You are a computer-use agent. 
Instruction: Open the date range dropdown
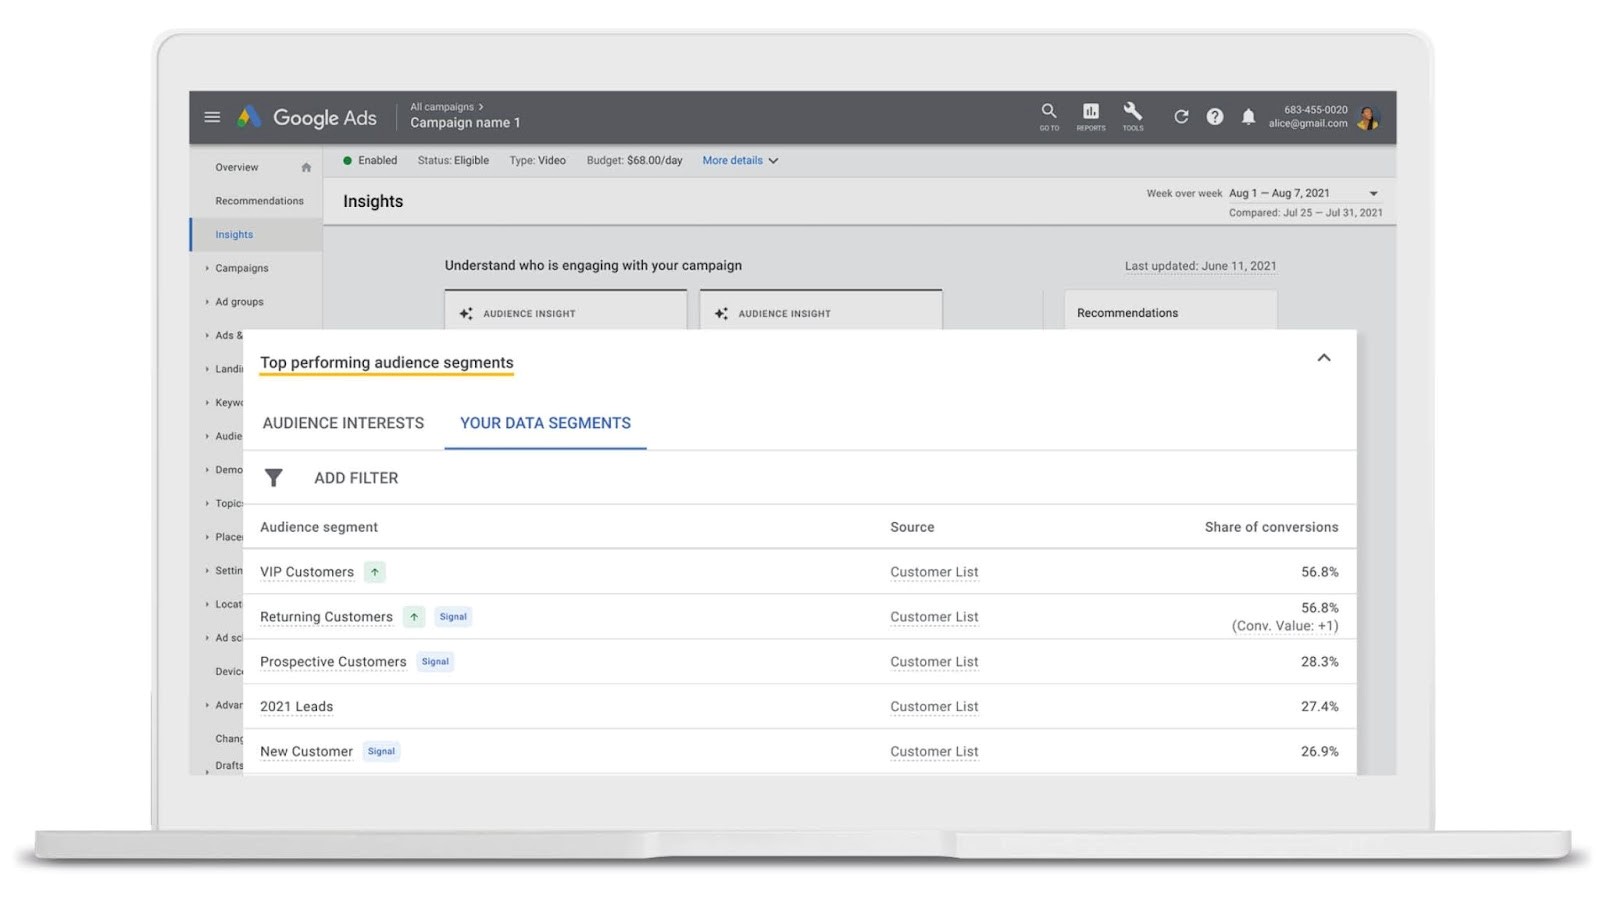pyautogui.click(x=1373, y=194)
